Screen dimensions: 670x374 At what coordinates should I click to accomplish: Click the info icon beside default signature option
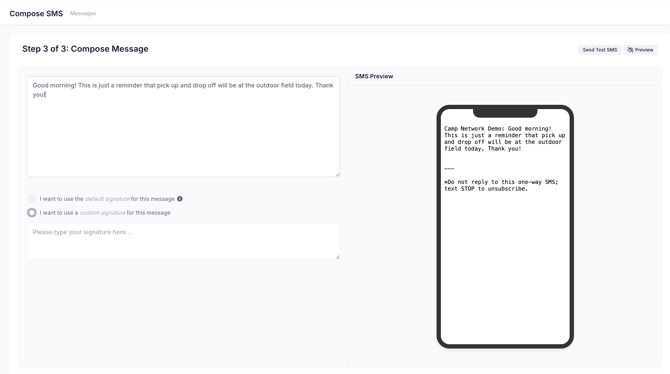click(x=180, y=199)
